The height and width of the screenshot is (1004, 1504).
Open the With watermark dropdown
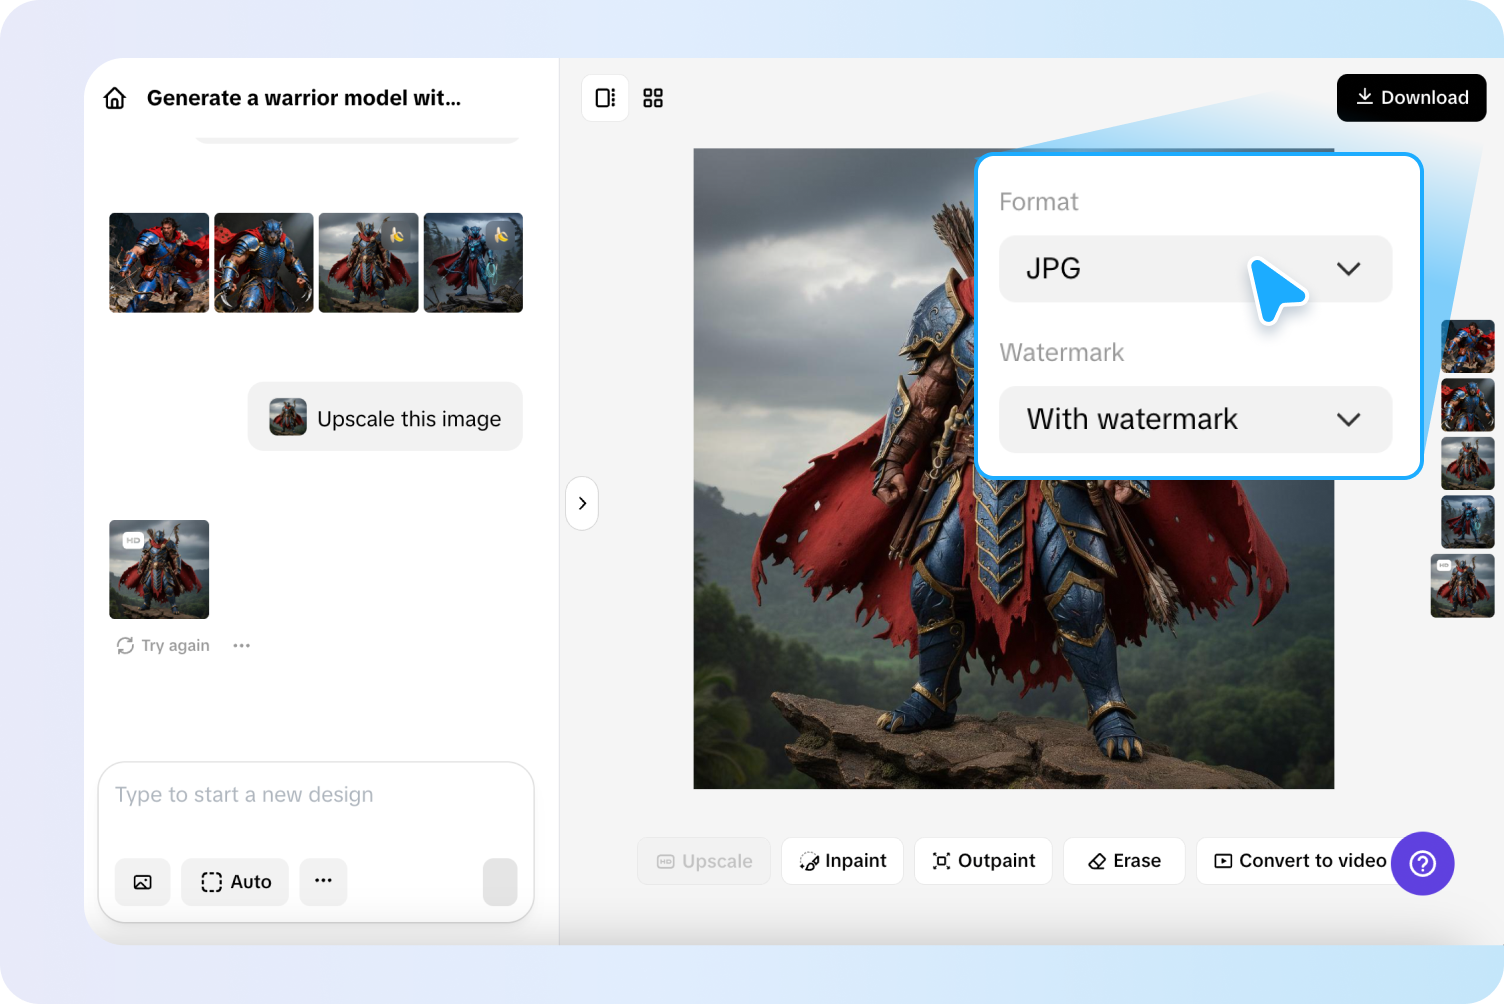[x=1195, y=420]
